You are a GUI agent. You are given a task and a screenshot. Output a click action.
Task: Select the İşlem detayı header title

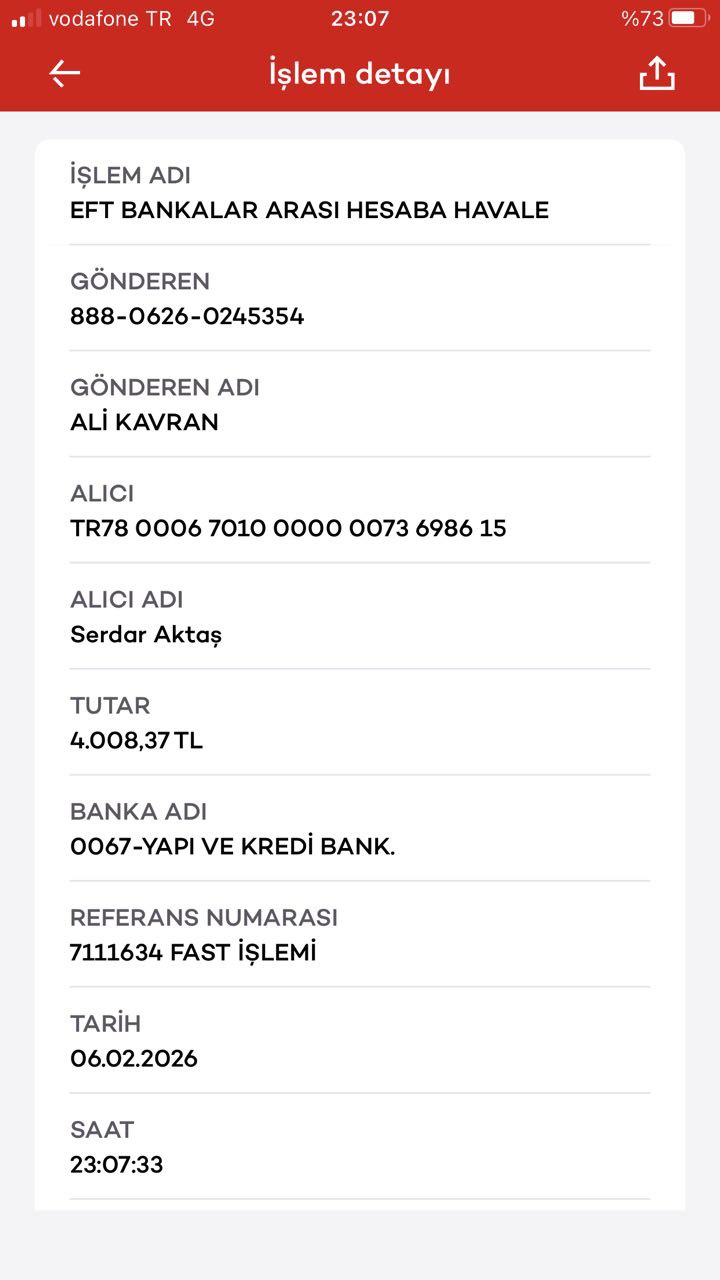point(359,75)
